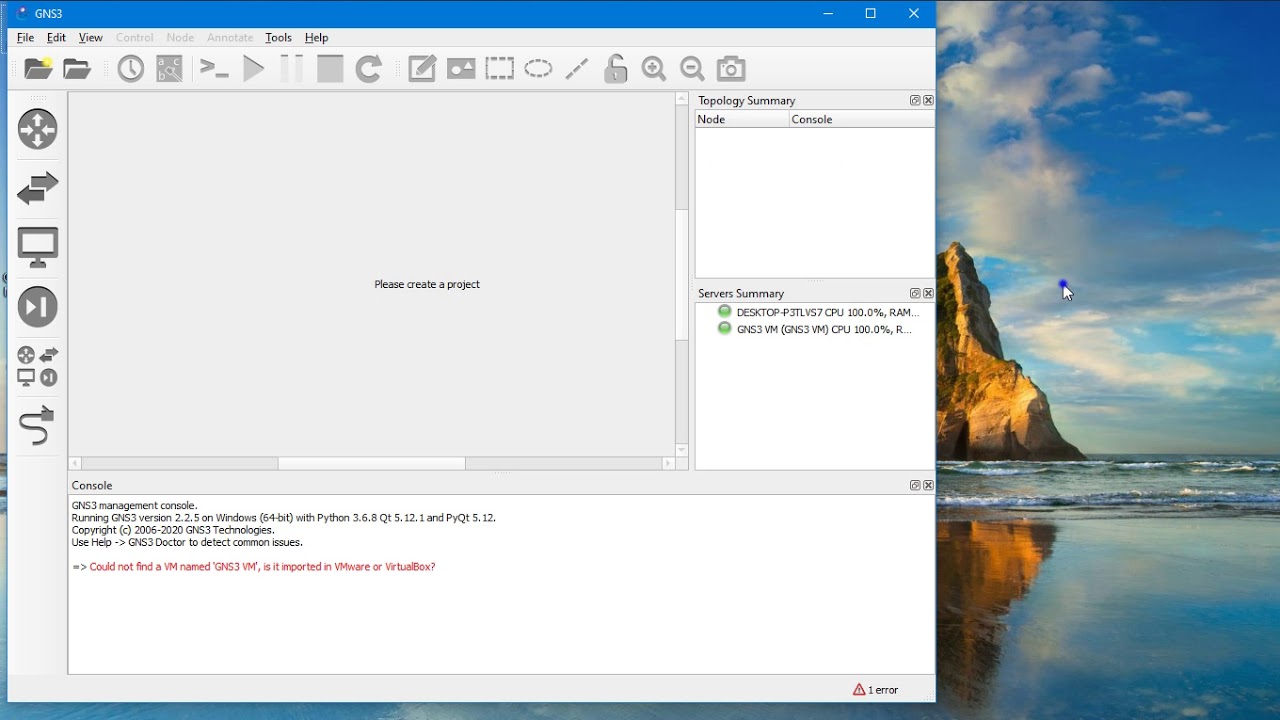Select the Draw a line tool
The width and height of the screenshot is (1280, 720).
tap(577, 68)
